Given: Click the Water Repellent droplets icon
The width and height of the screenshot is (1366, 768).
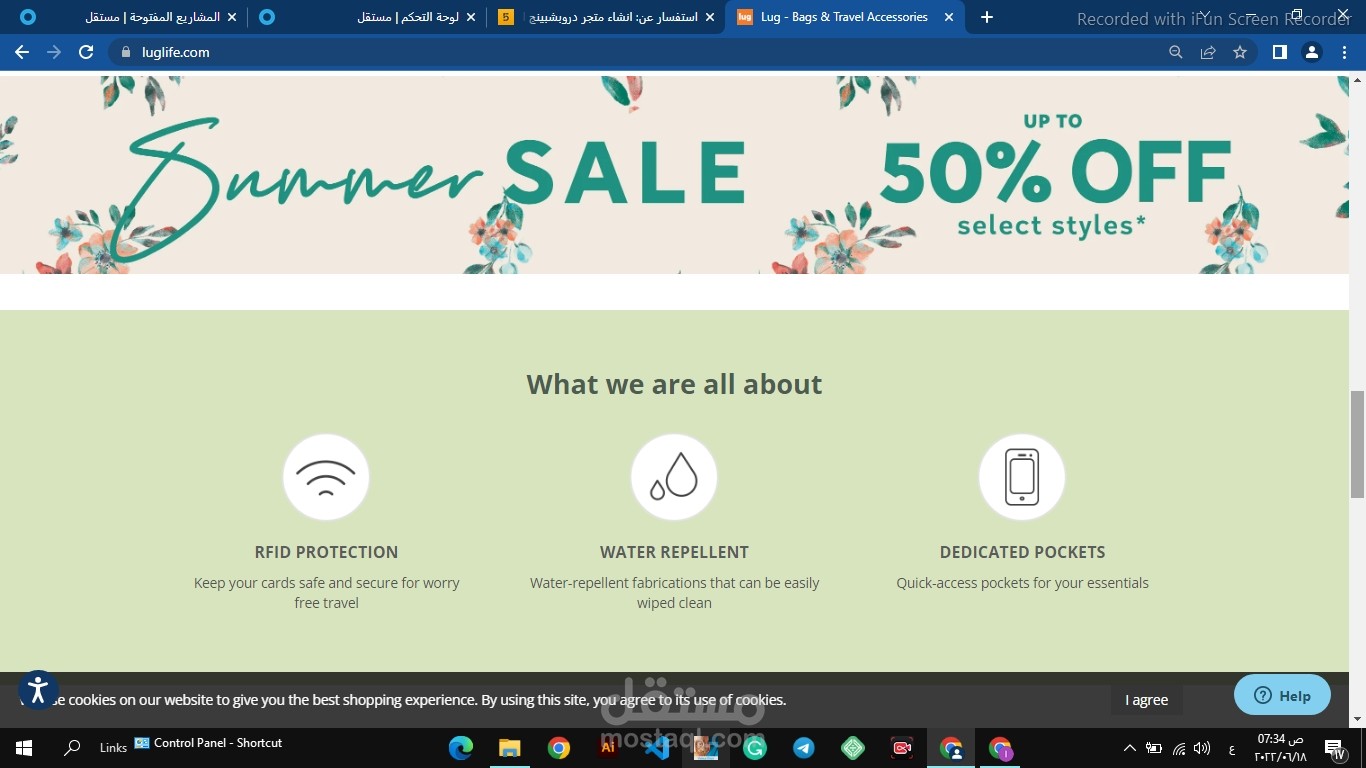Looking at the screenshot, I should click(674, 477).
